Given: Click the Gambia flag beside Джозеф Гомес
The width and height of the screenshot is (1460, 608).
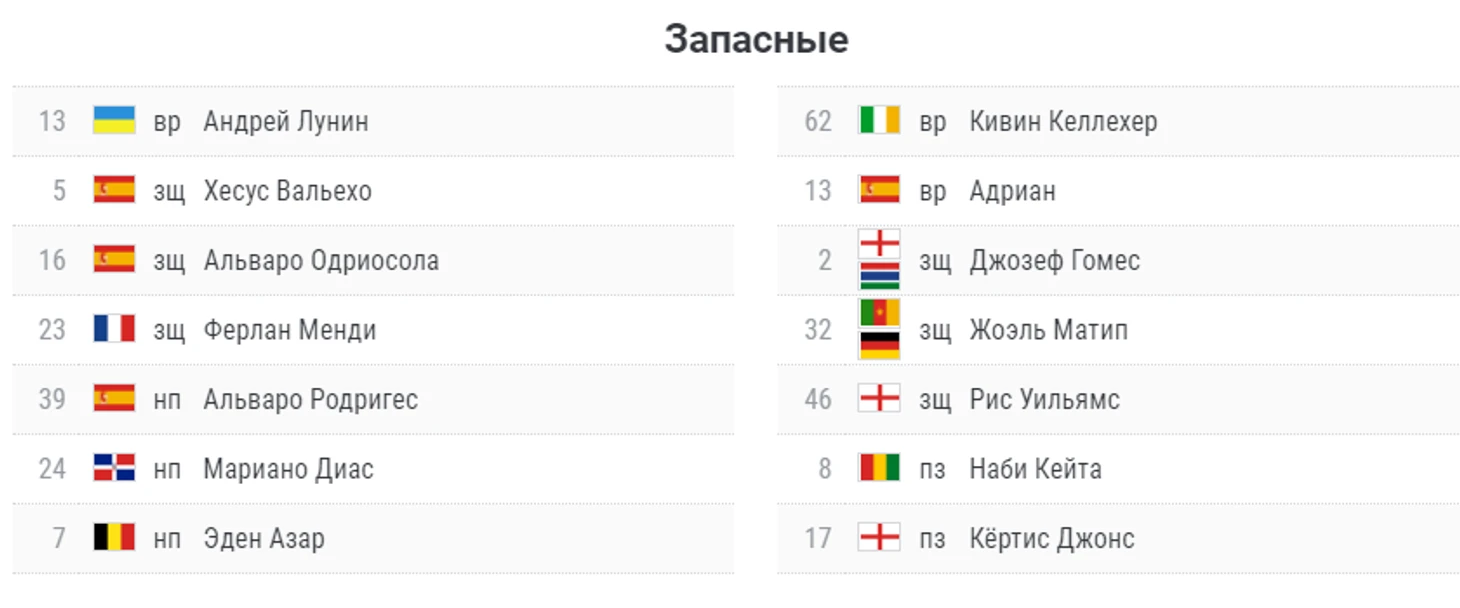Looking at the screenshot, I should coord(879,276).
